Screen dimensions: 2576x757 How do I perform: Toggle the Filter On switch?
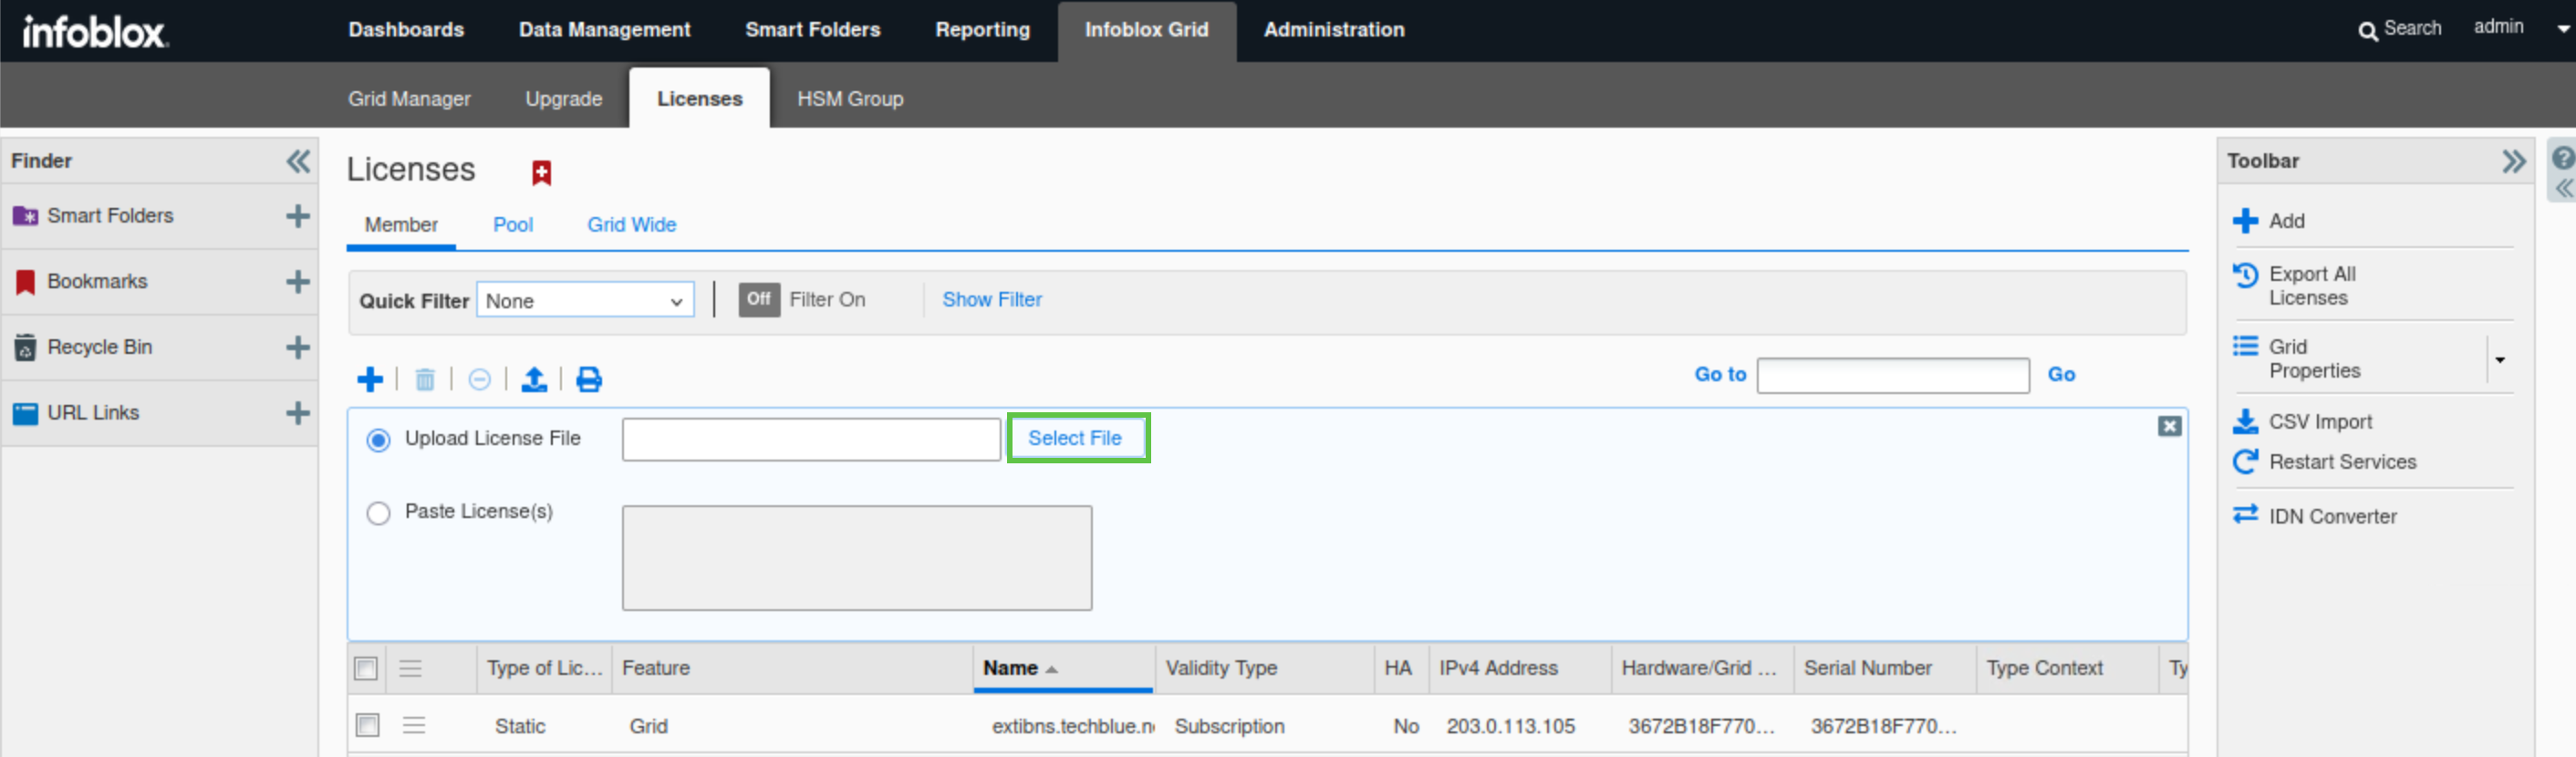(759, 299)
